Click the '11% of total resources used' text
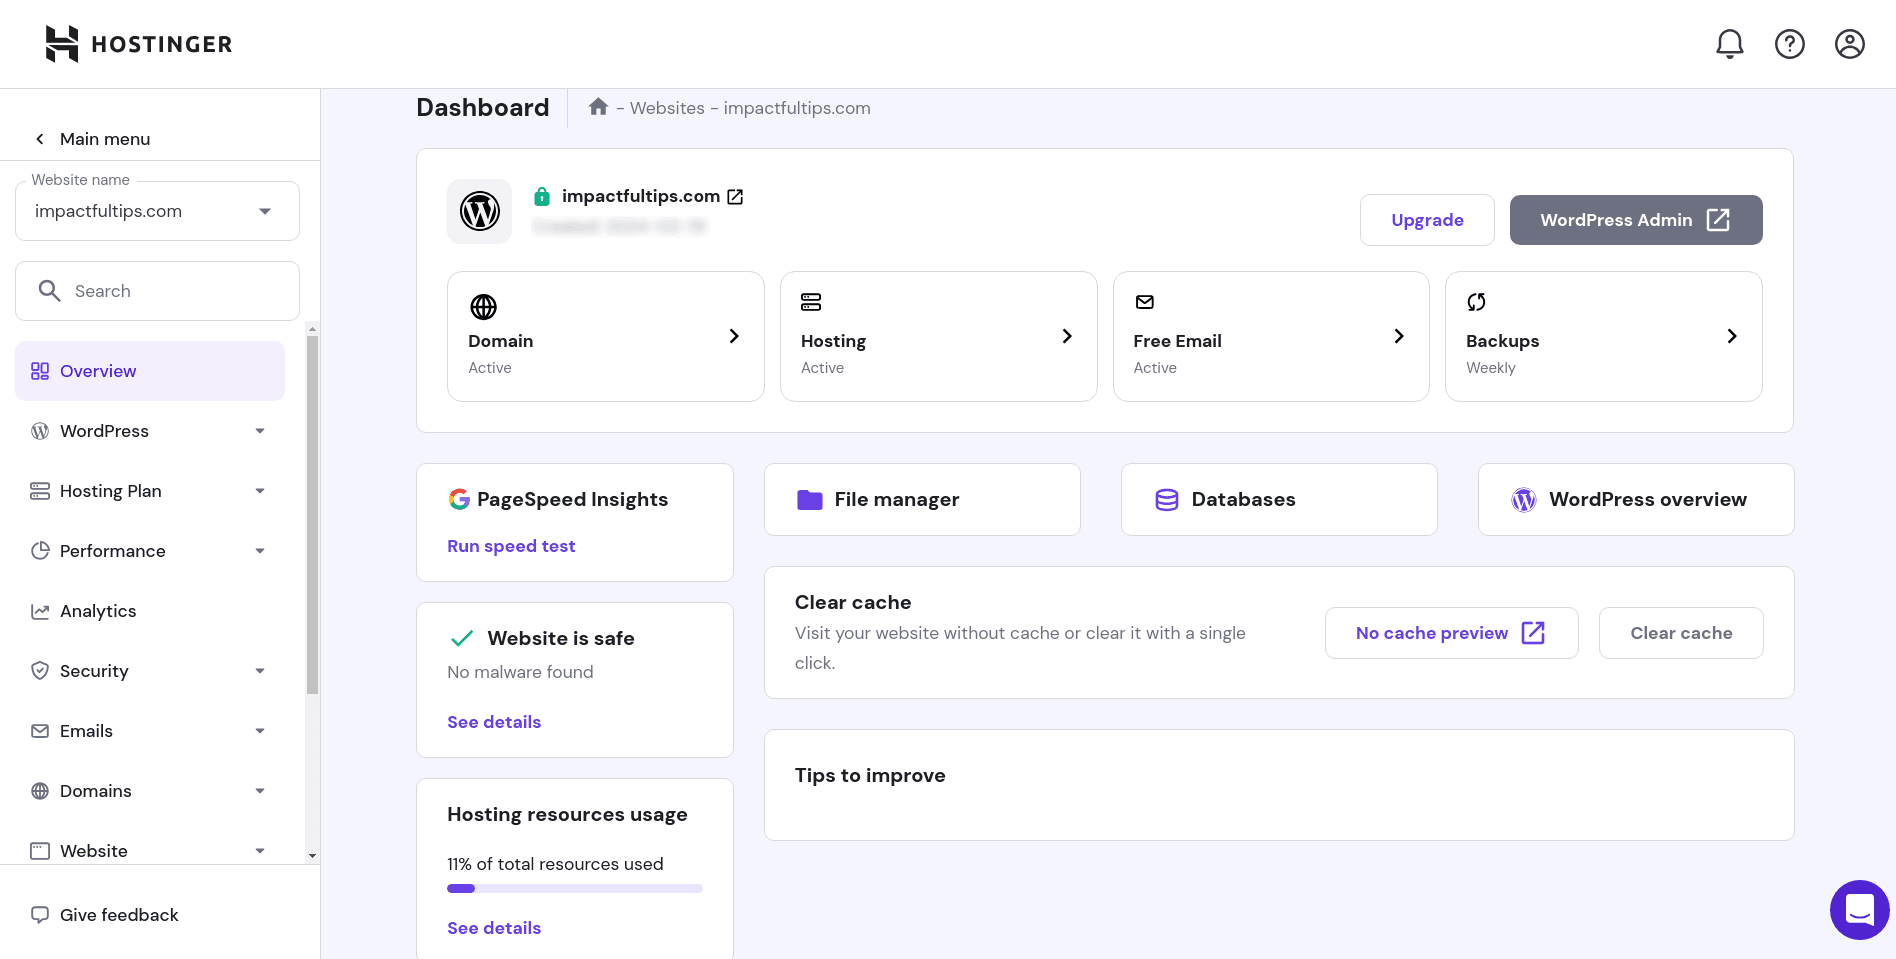Viewport: 1896px width, 959px height. click(x=555, y=864)
